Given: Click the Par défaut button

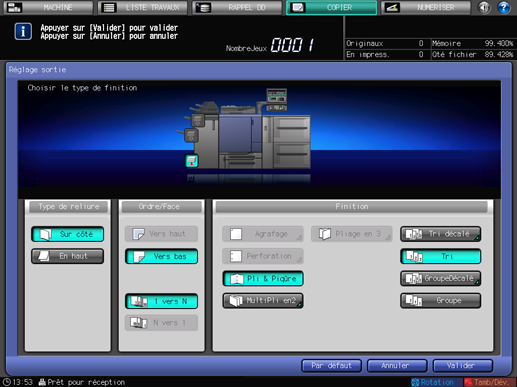Looking at the screenshot, I should coord(331,366).
